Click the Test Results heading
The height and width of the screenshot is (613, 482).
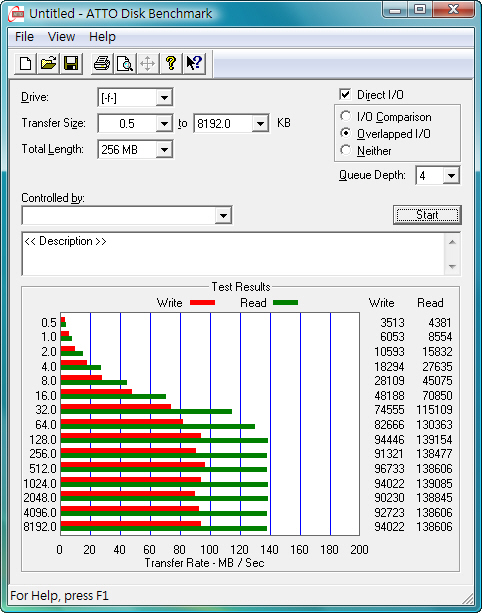pyautogui.click(x=241, y=287)
